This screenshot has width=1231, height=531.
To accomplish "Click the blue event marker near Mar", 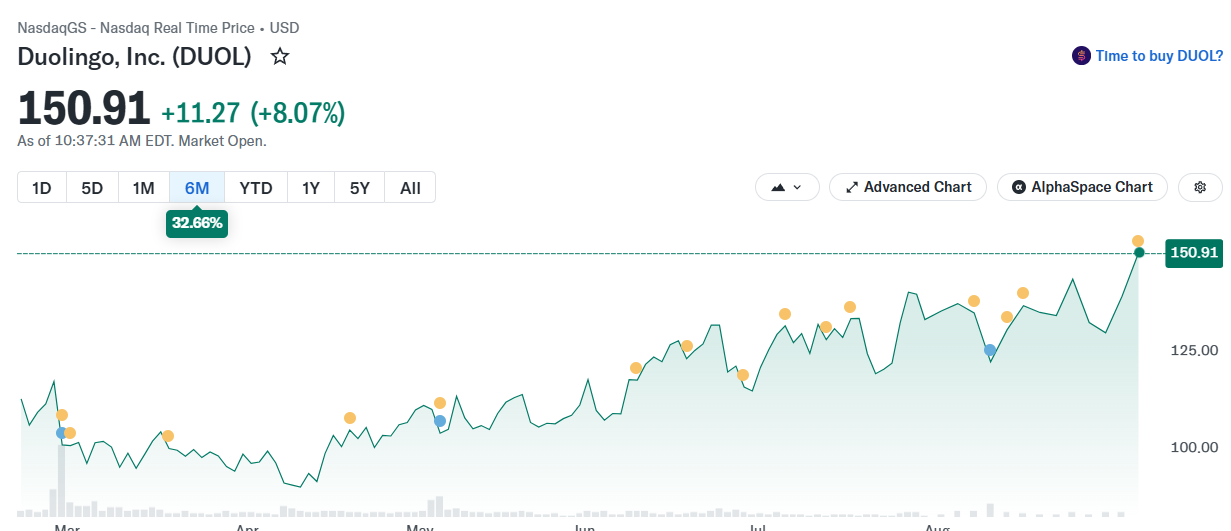I will (x=61, y=433).
